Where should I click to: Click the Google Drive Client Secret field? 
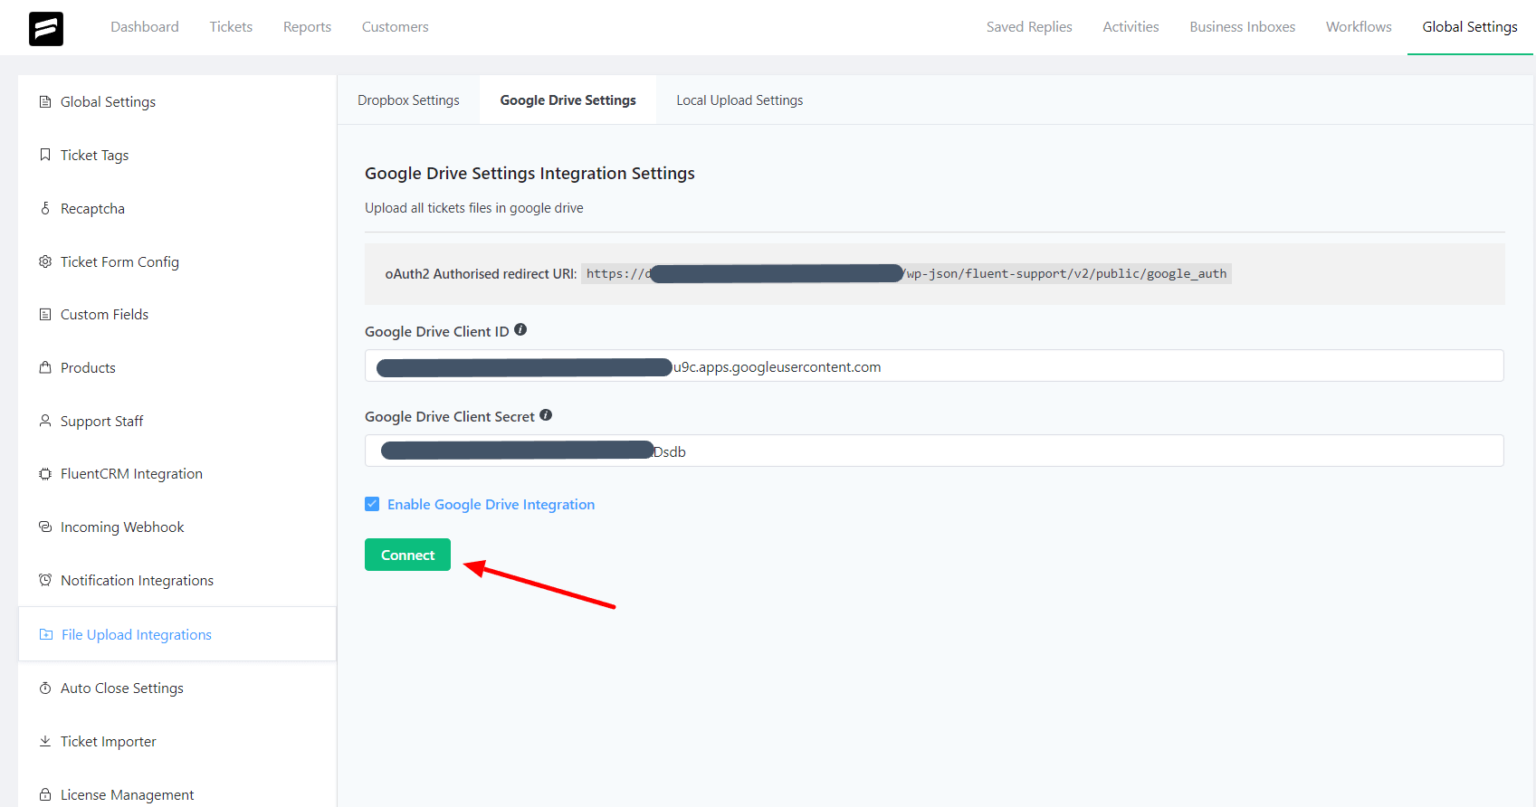click(x=933, y=450)
